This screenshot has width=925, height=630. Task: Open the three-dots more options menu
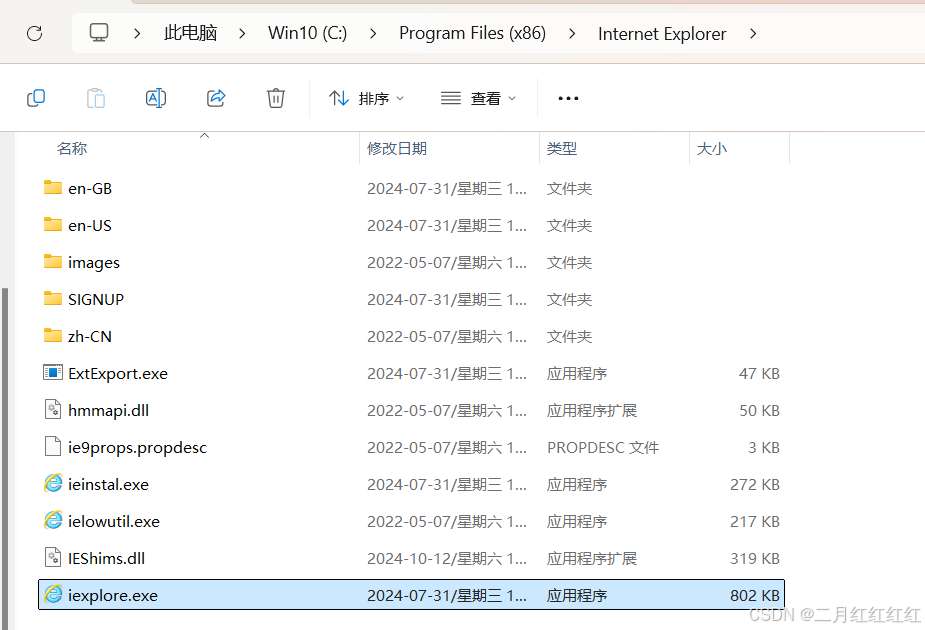(x=568, y=98)
